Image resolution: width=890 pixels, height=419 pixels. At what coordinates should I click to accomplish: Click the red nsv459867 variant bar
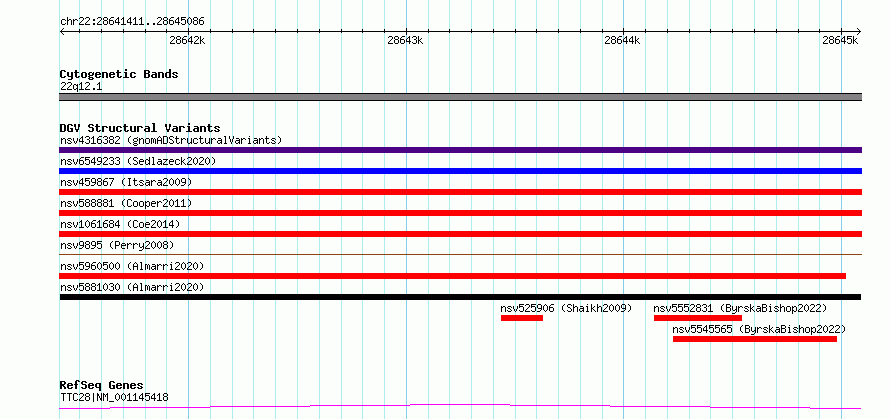[x=460, y=192]
